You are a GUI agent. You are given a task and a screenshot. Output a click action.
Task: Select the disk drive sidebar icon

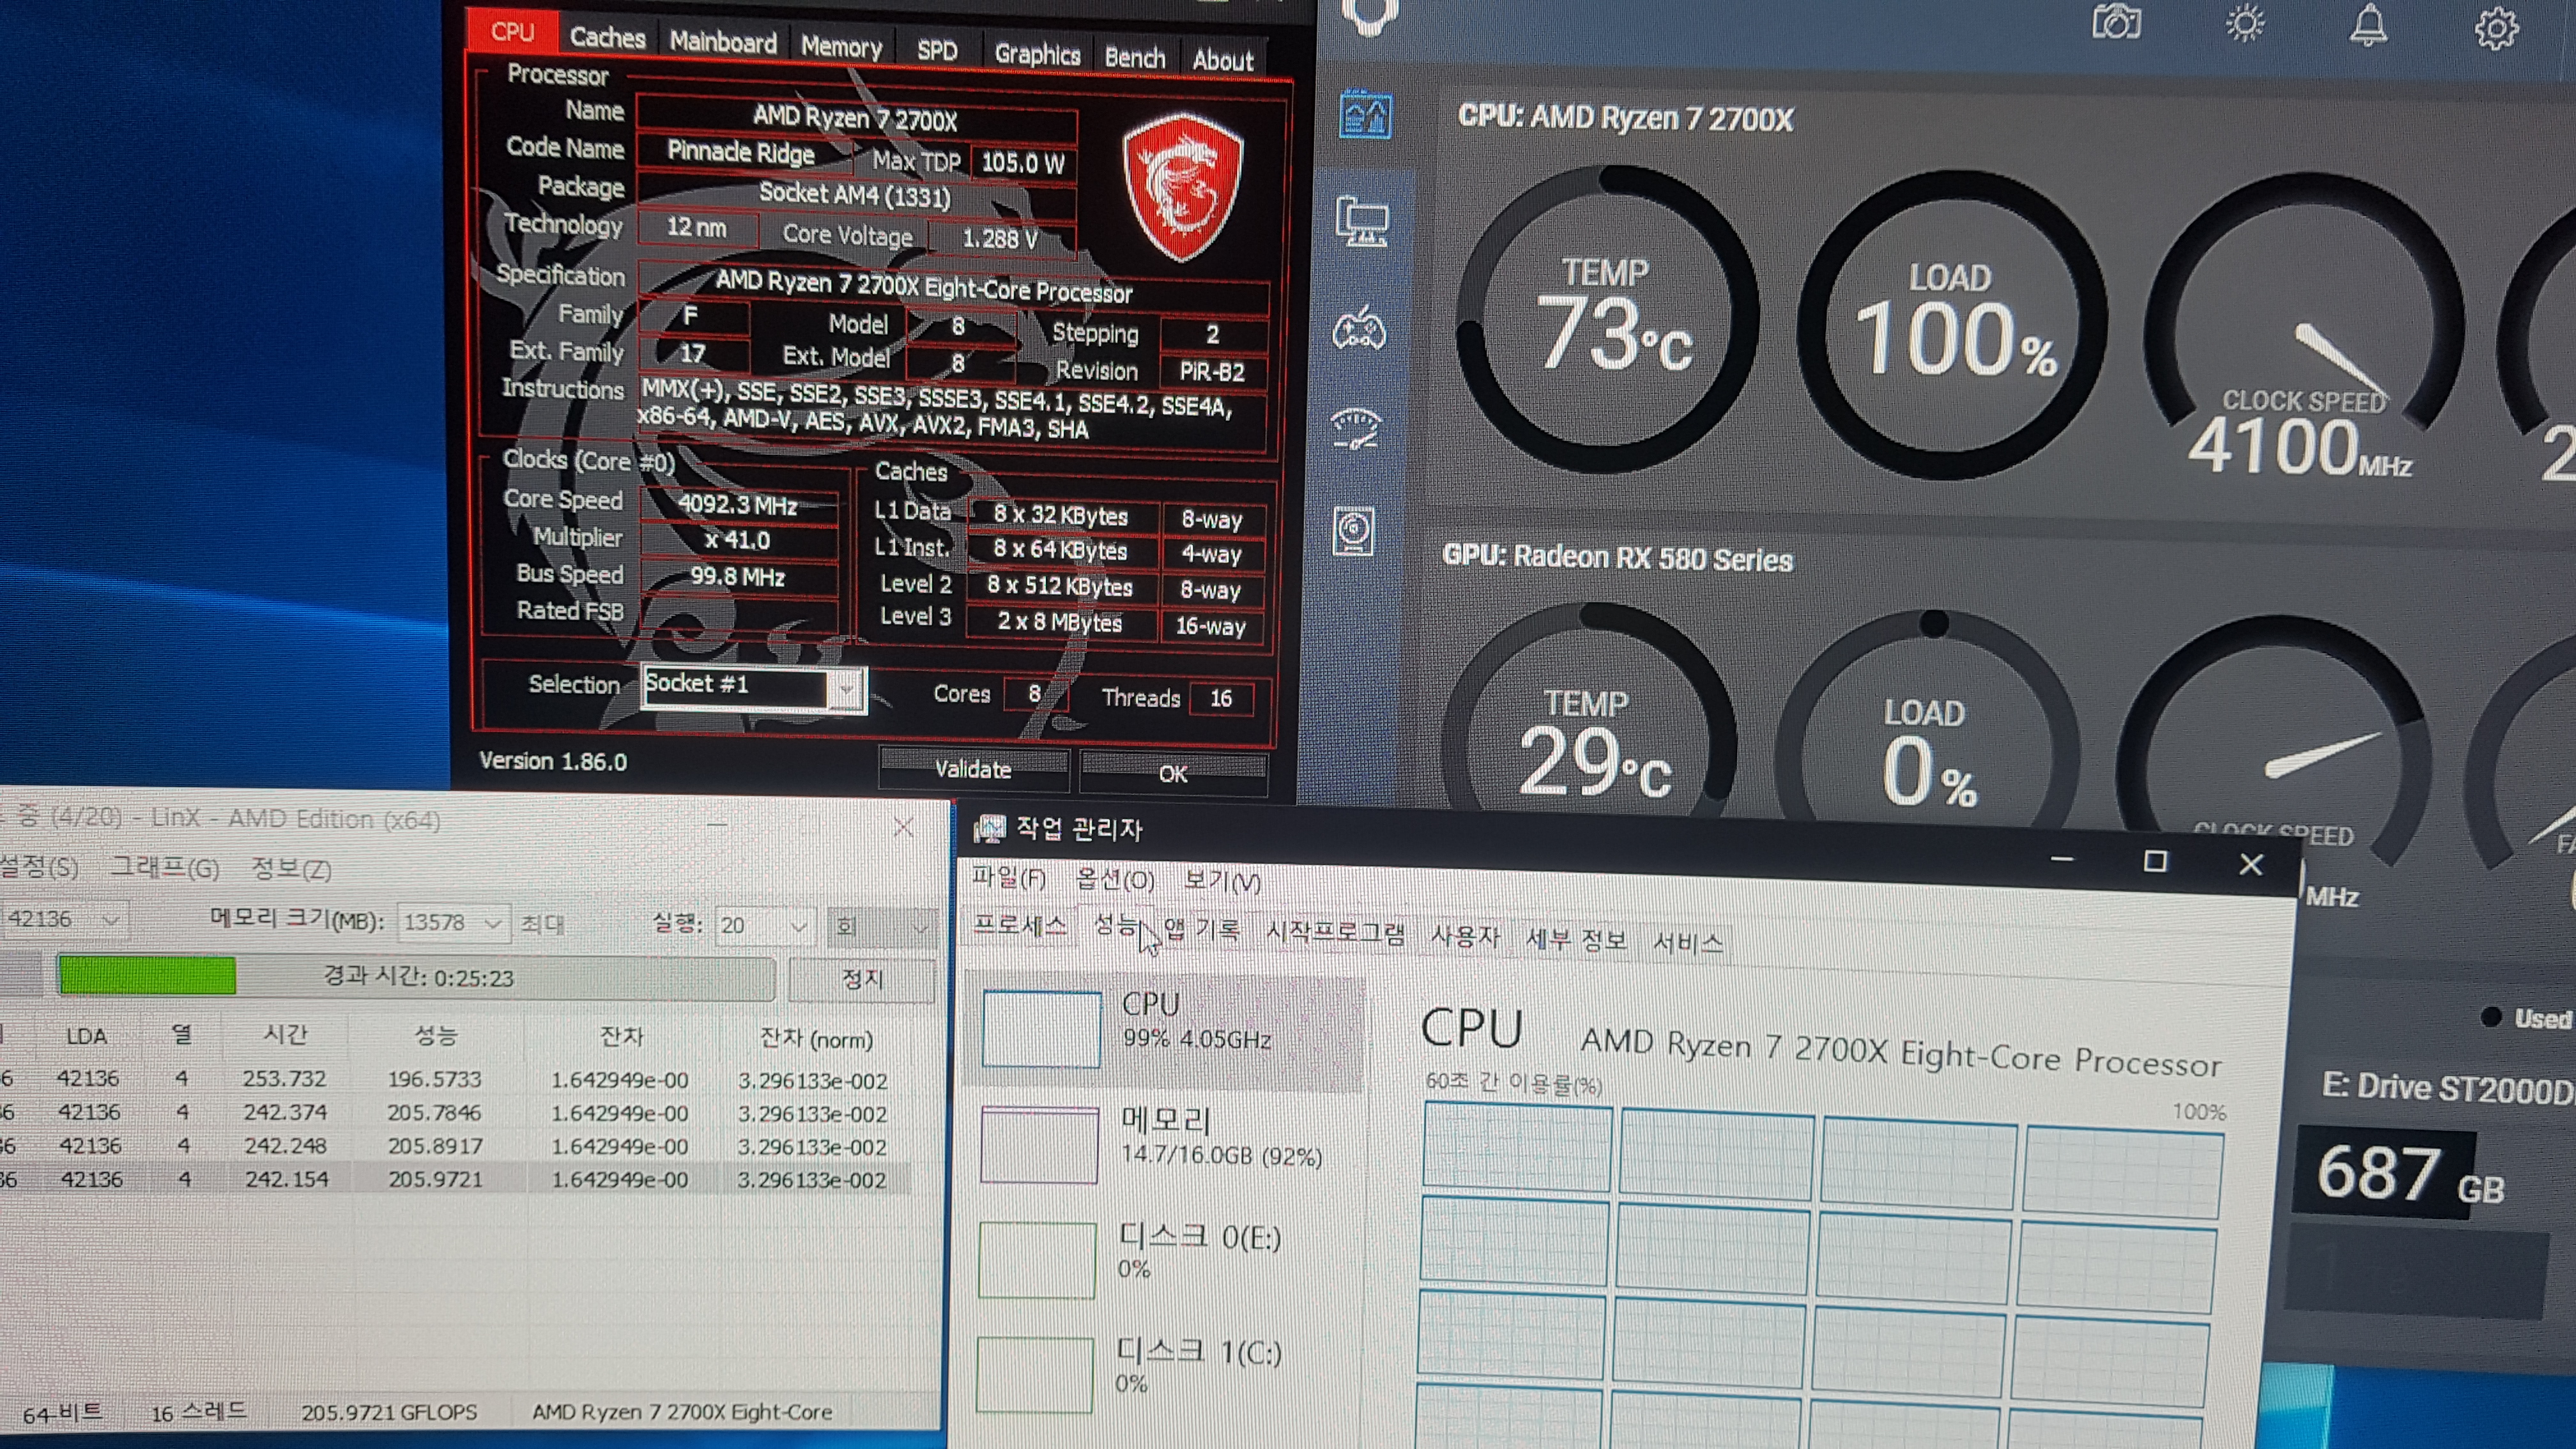(1354, 530)
